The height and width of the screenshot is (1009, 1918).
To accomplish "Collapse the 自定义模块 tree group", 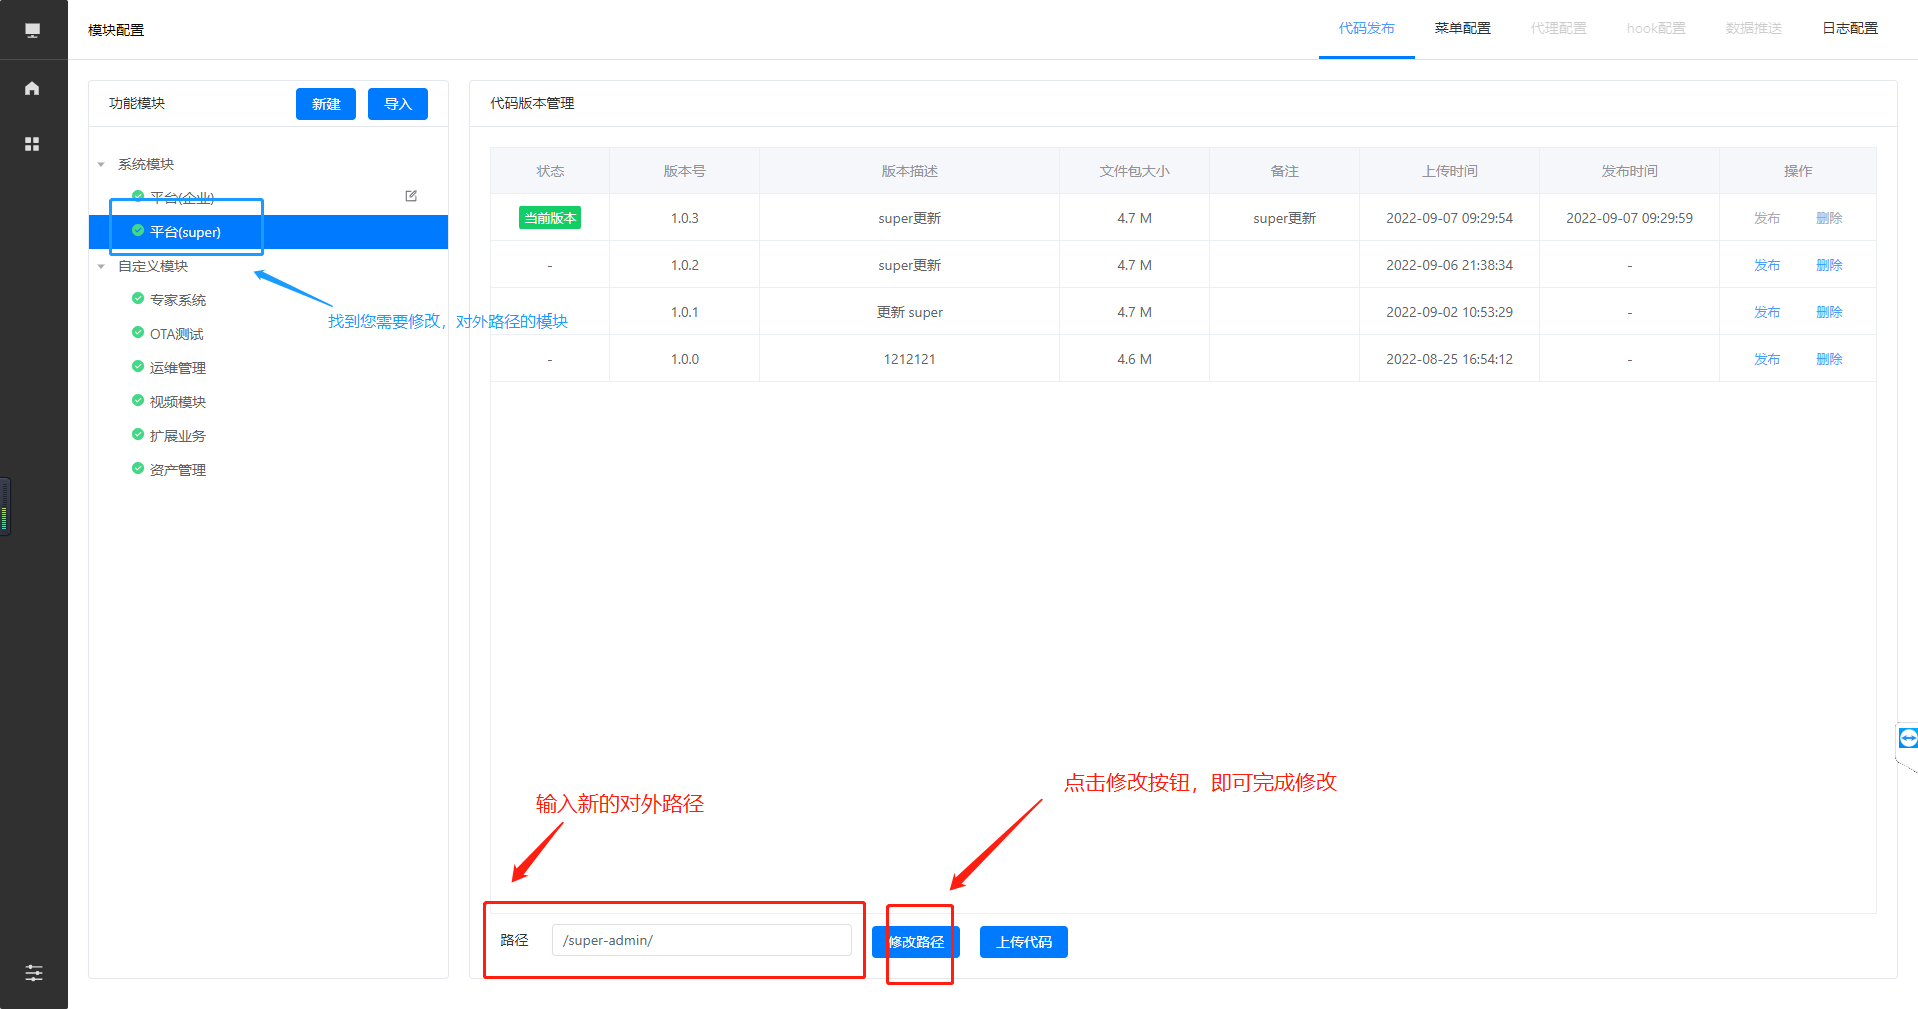I will tap(101, 267).
